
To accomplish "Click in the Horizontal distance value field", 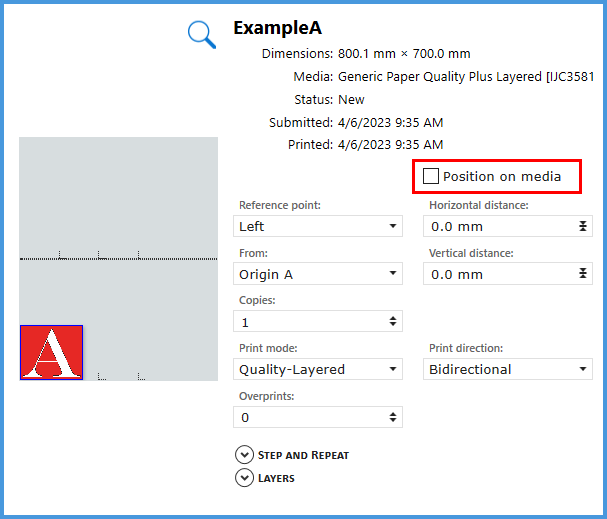I will coord(495,227).
